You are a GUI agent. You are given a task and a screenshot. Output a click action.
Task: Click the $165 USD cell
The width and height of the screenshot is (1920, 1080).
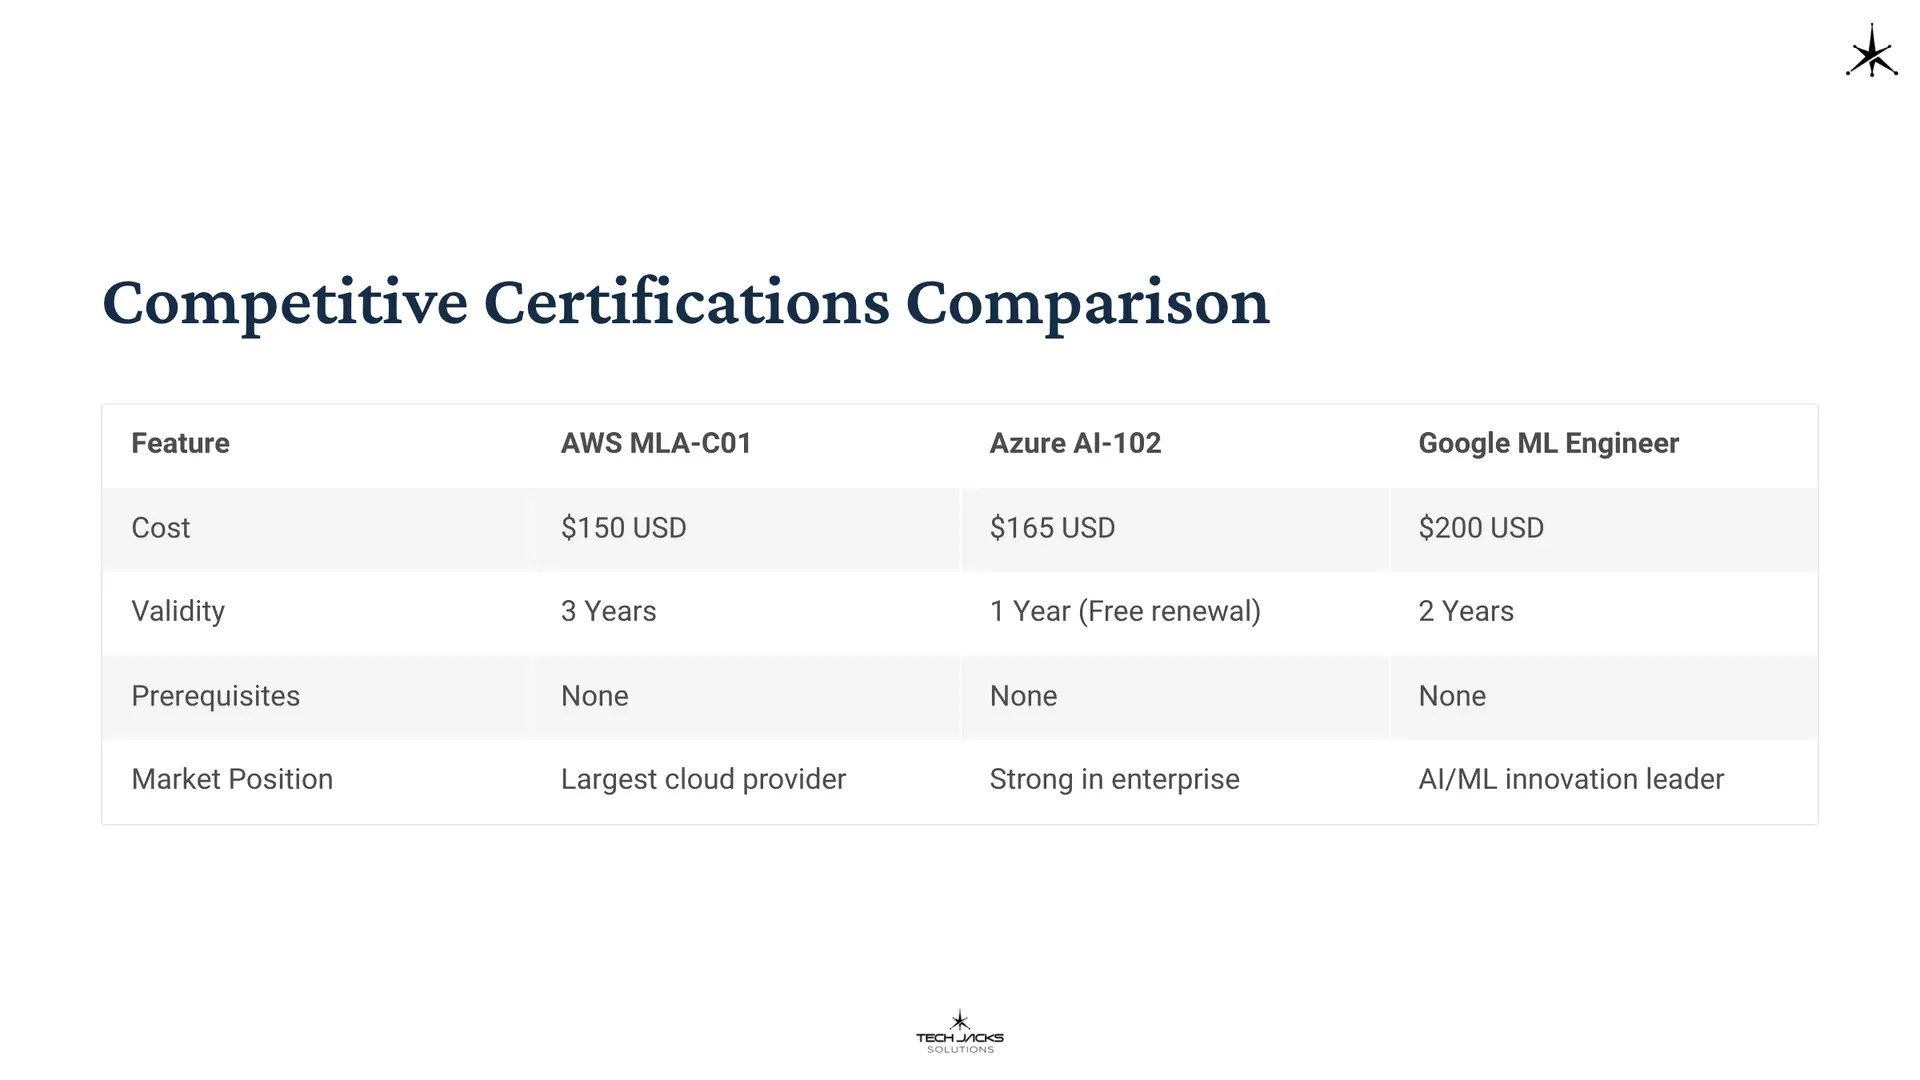point(1052,528)
